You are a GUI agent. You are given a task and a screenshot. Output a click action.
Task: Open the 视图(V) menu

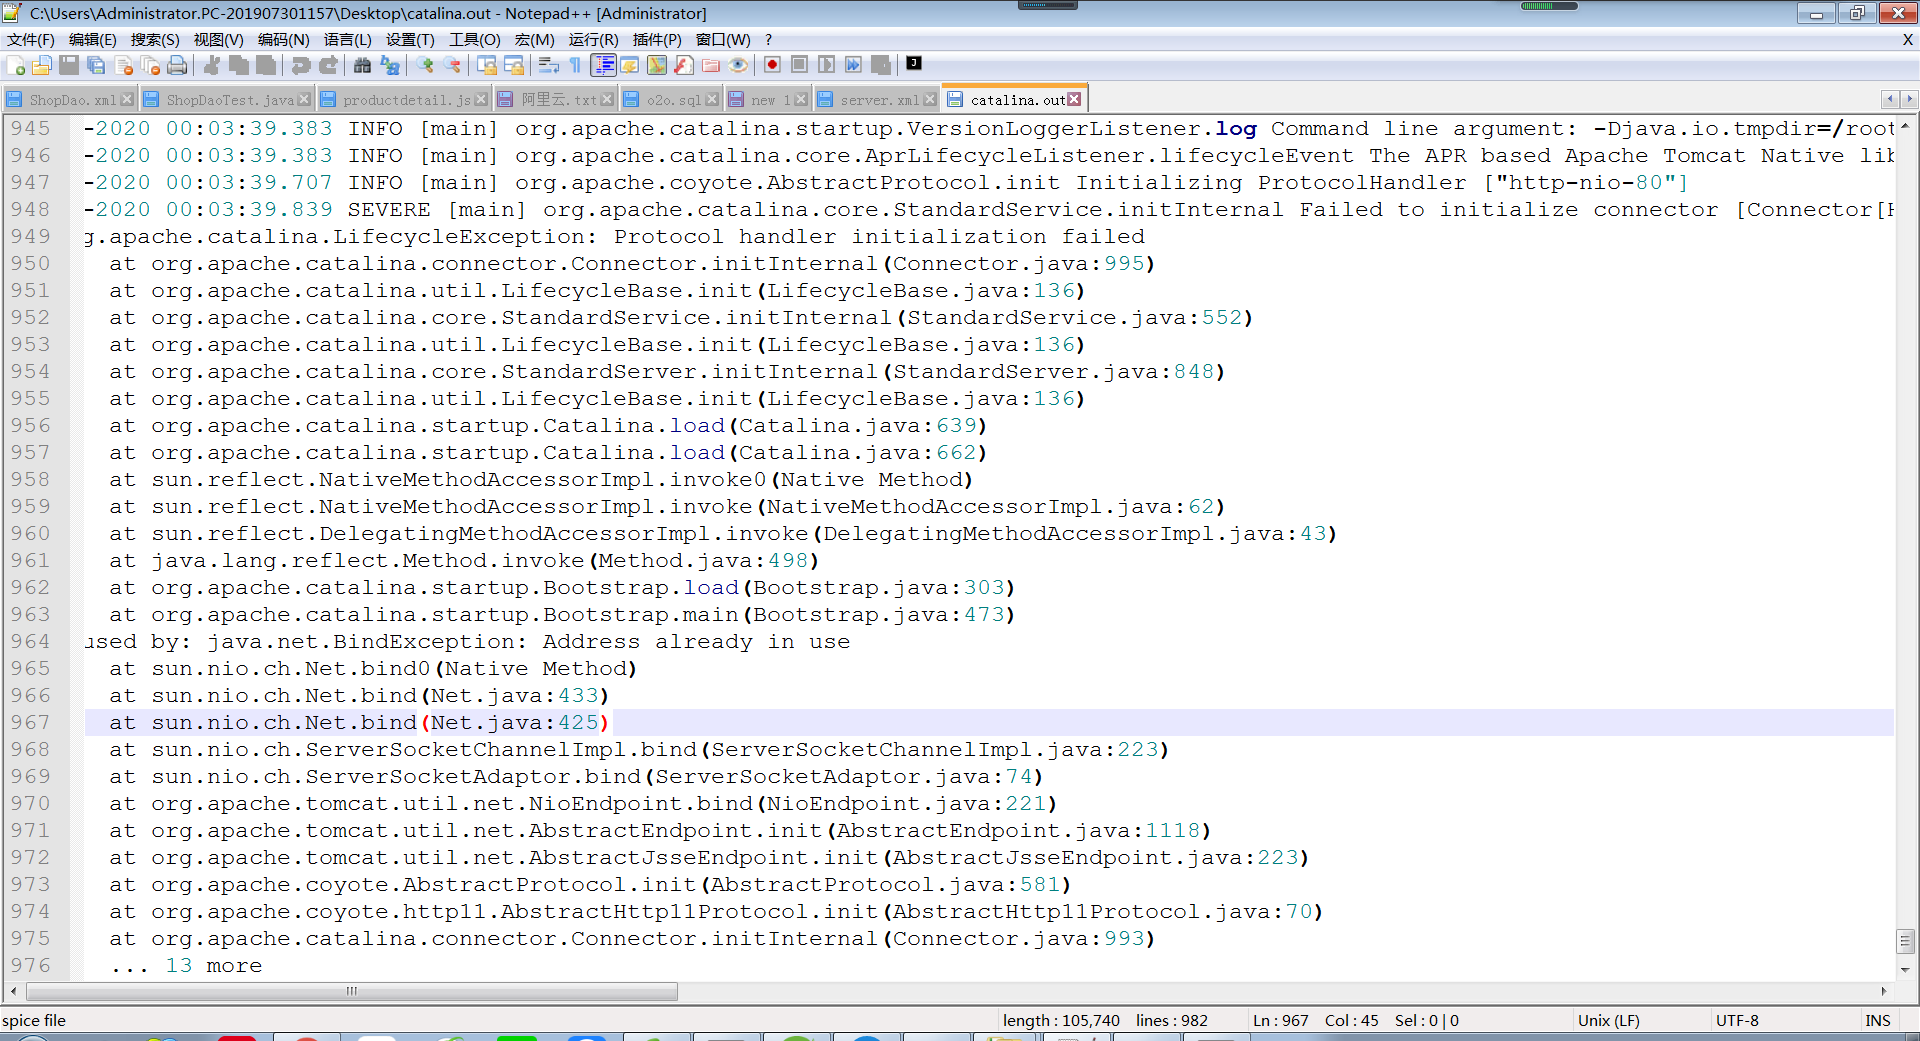click(219, 40)
